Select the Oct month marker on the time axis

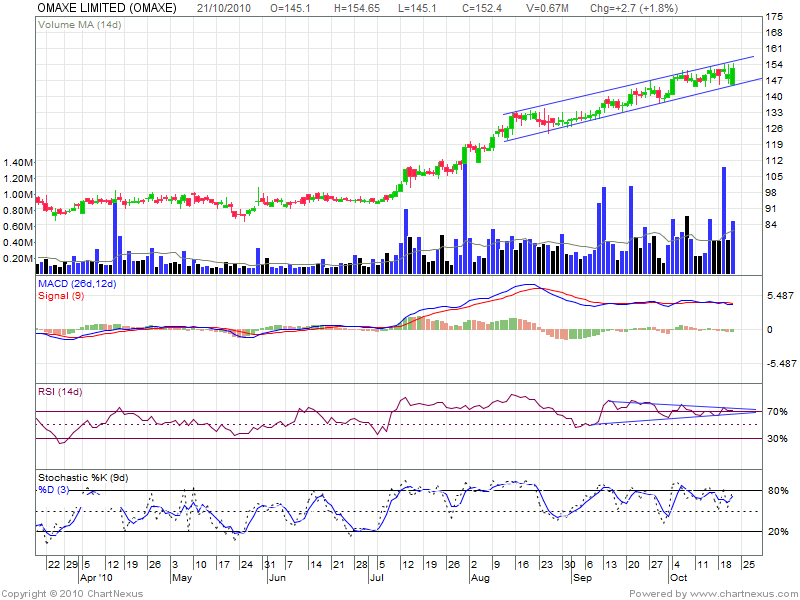click(678, 578)
